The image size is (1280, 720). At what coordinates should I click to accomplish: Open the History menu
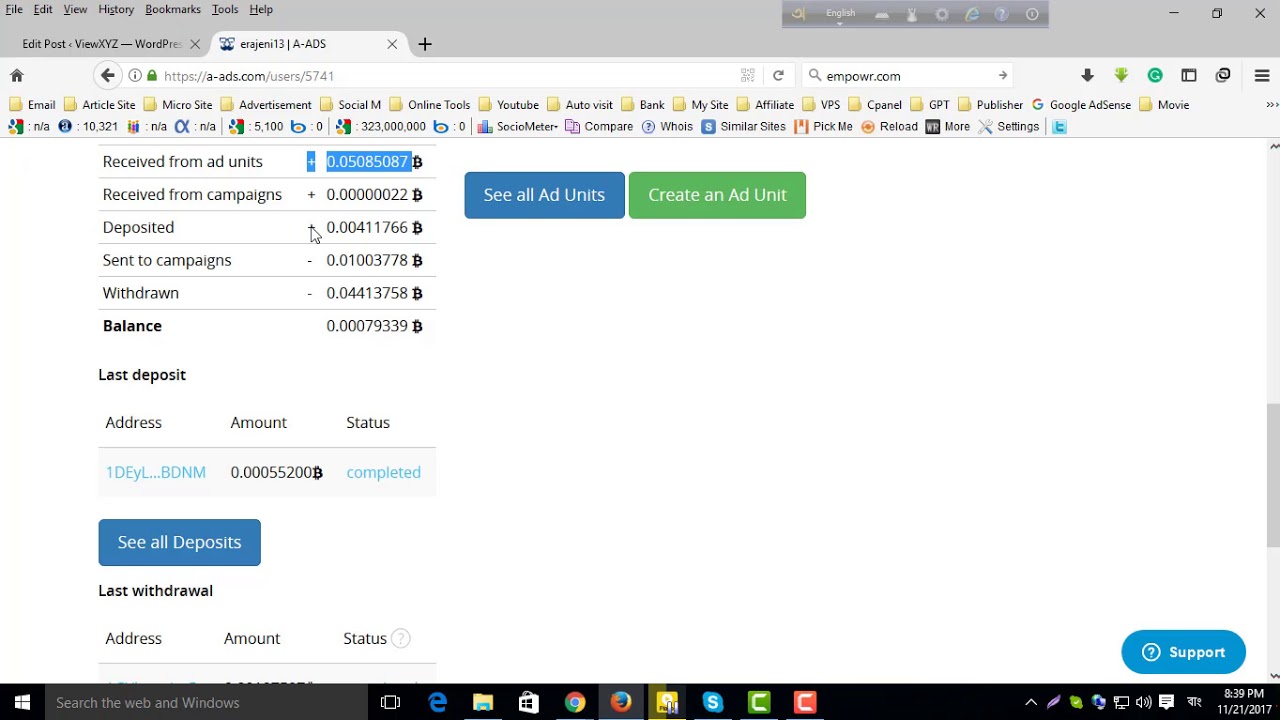click(116, 9)
